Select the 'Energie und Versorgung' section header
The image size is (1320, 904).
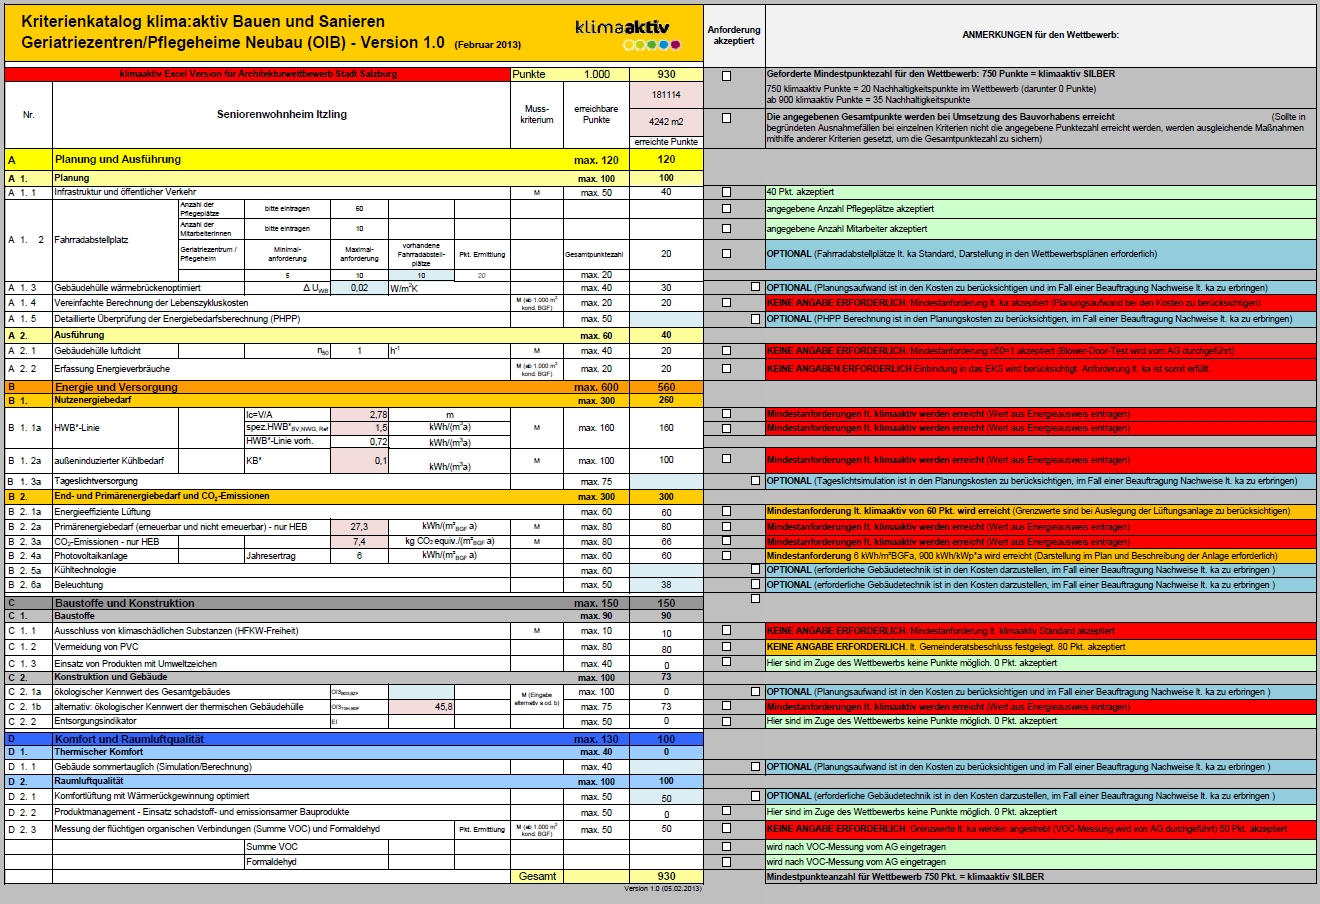coord(116,387)
